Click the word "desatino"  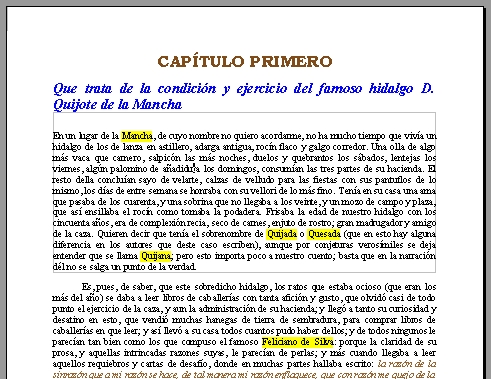[68, 320]
